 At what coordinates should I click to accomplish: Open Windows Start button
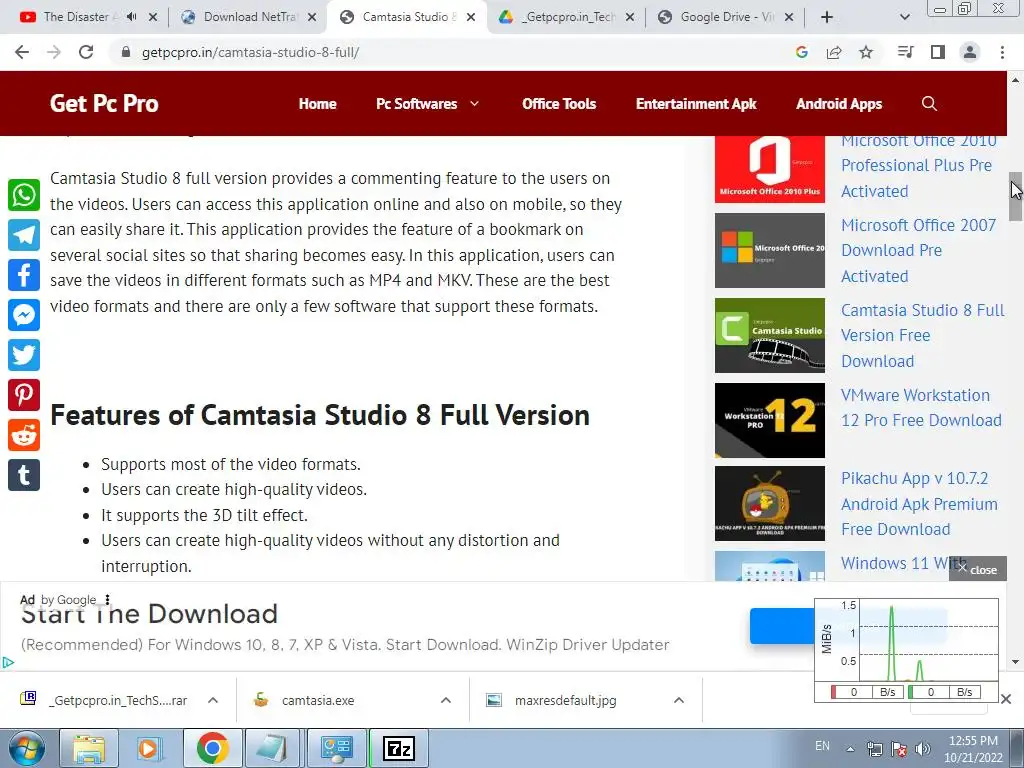tap(26, 748)
